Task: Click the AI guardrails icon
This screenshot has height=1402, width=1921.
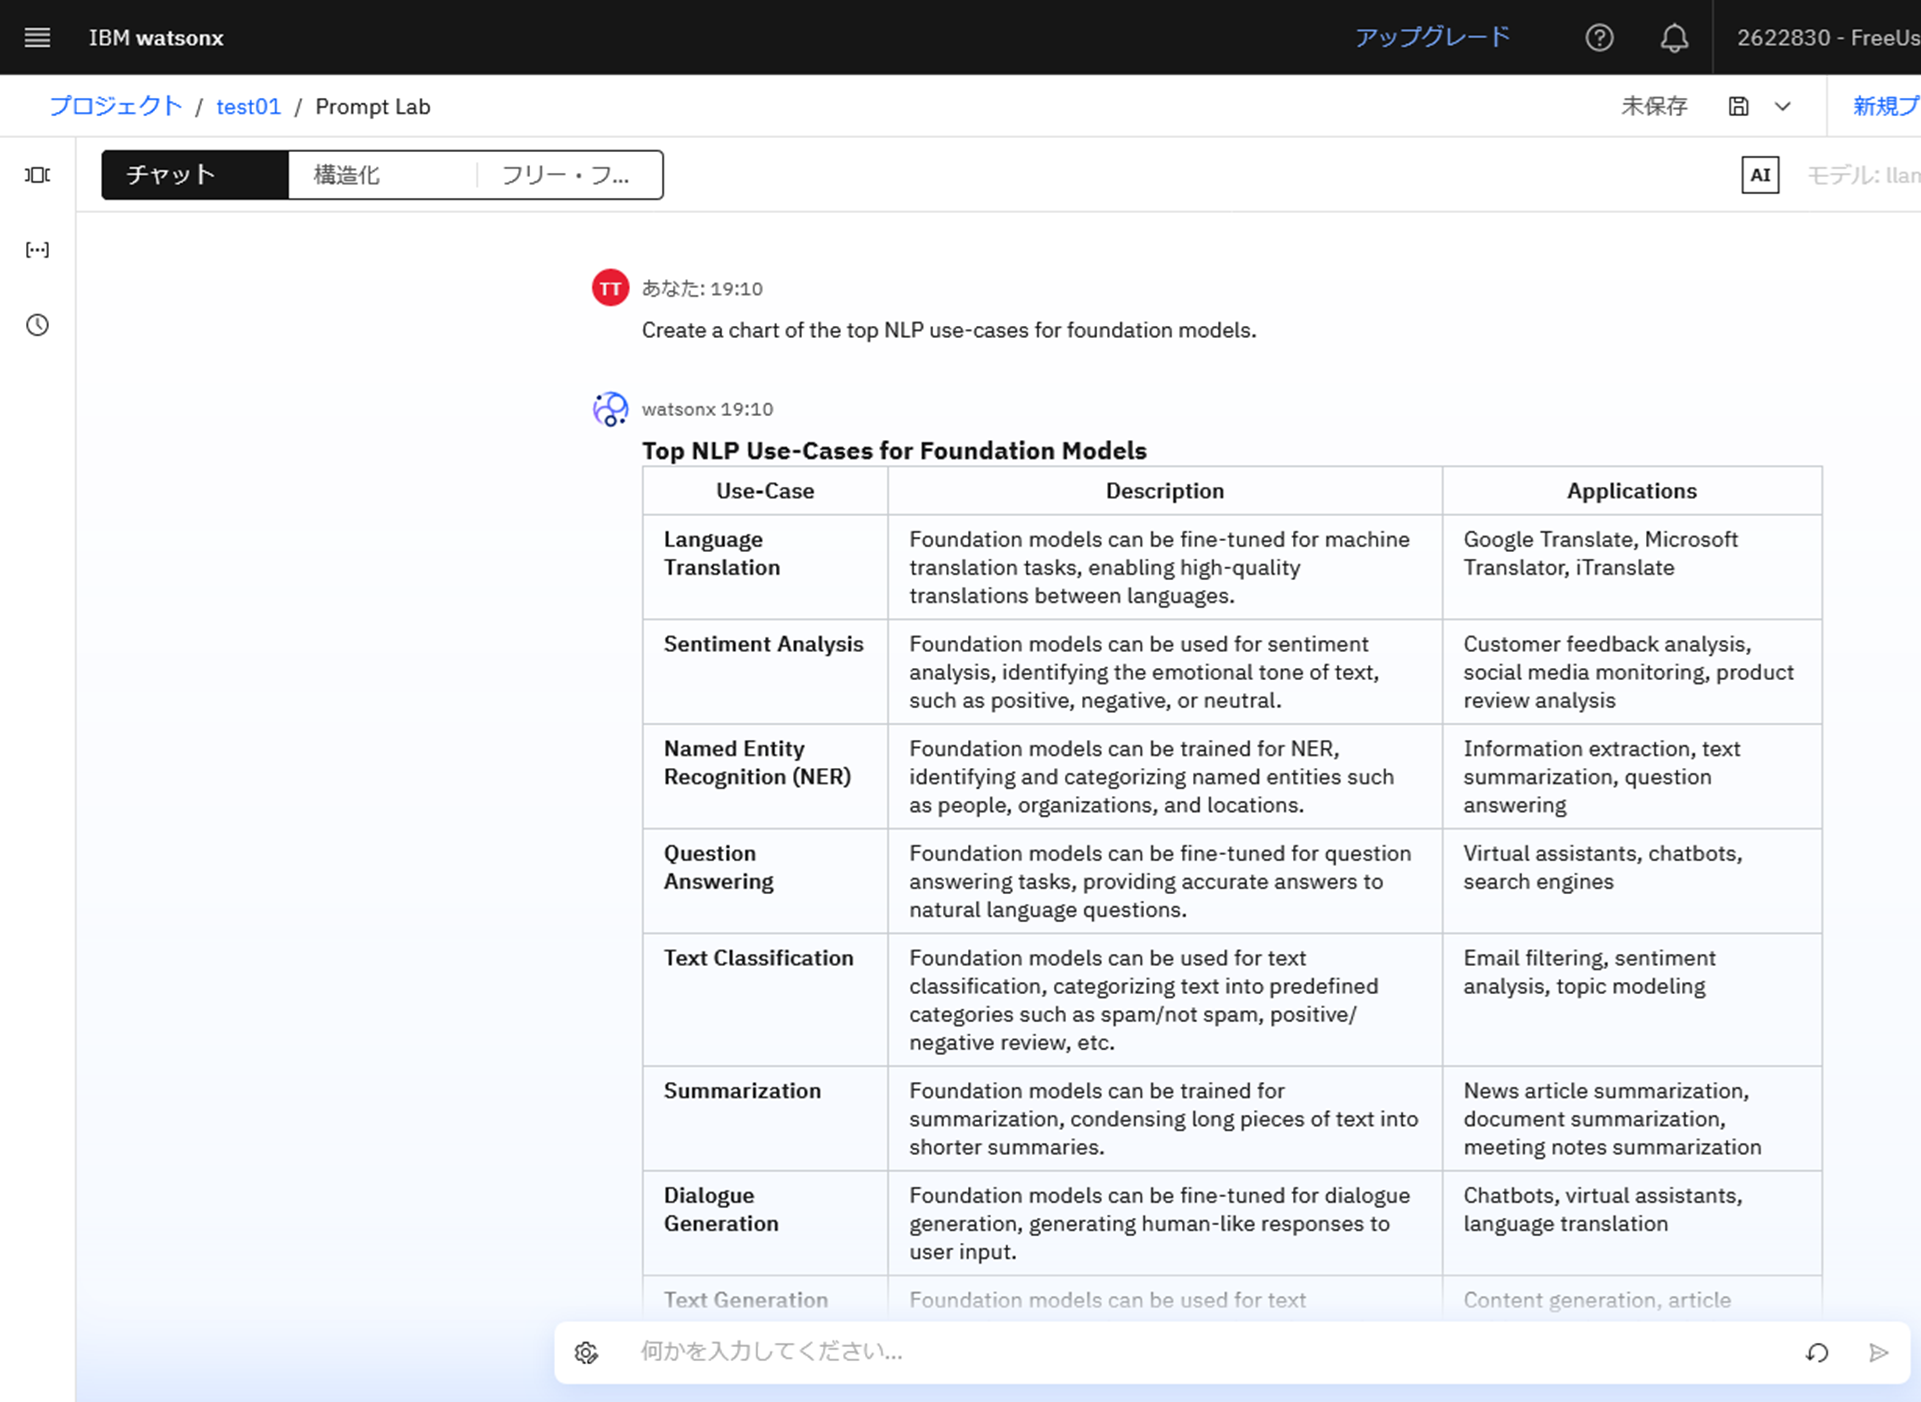Action: tap(1759, 175)
